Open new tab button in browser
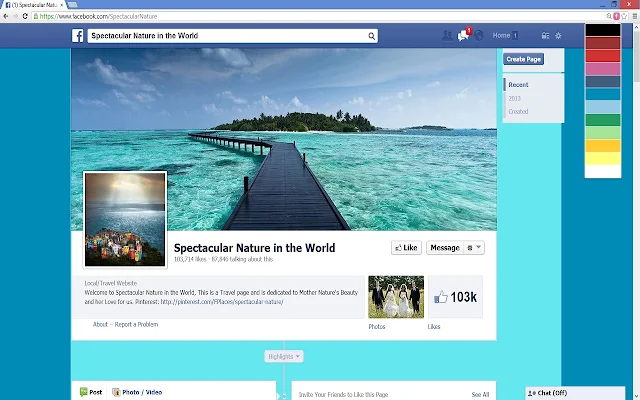Image resolution: width=640 pixels, height=400 pixels. click(x=73, y=5)
